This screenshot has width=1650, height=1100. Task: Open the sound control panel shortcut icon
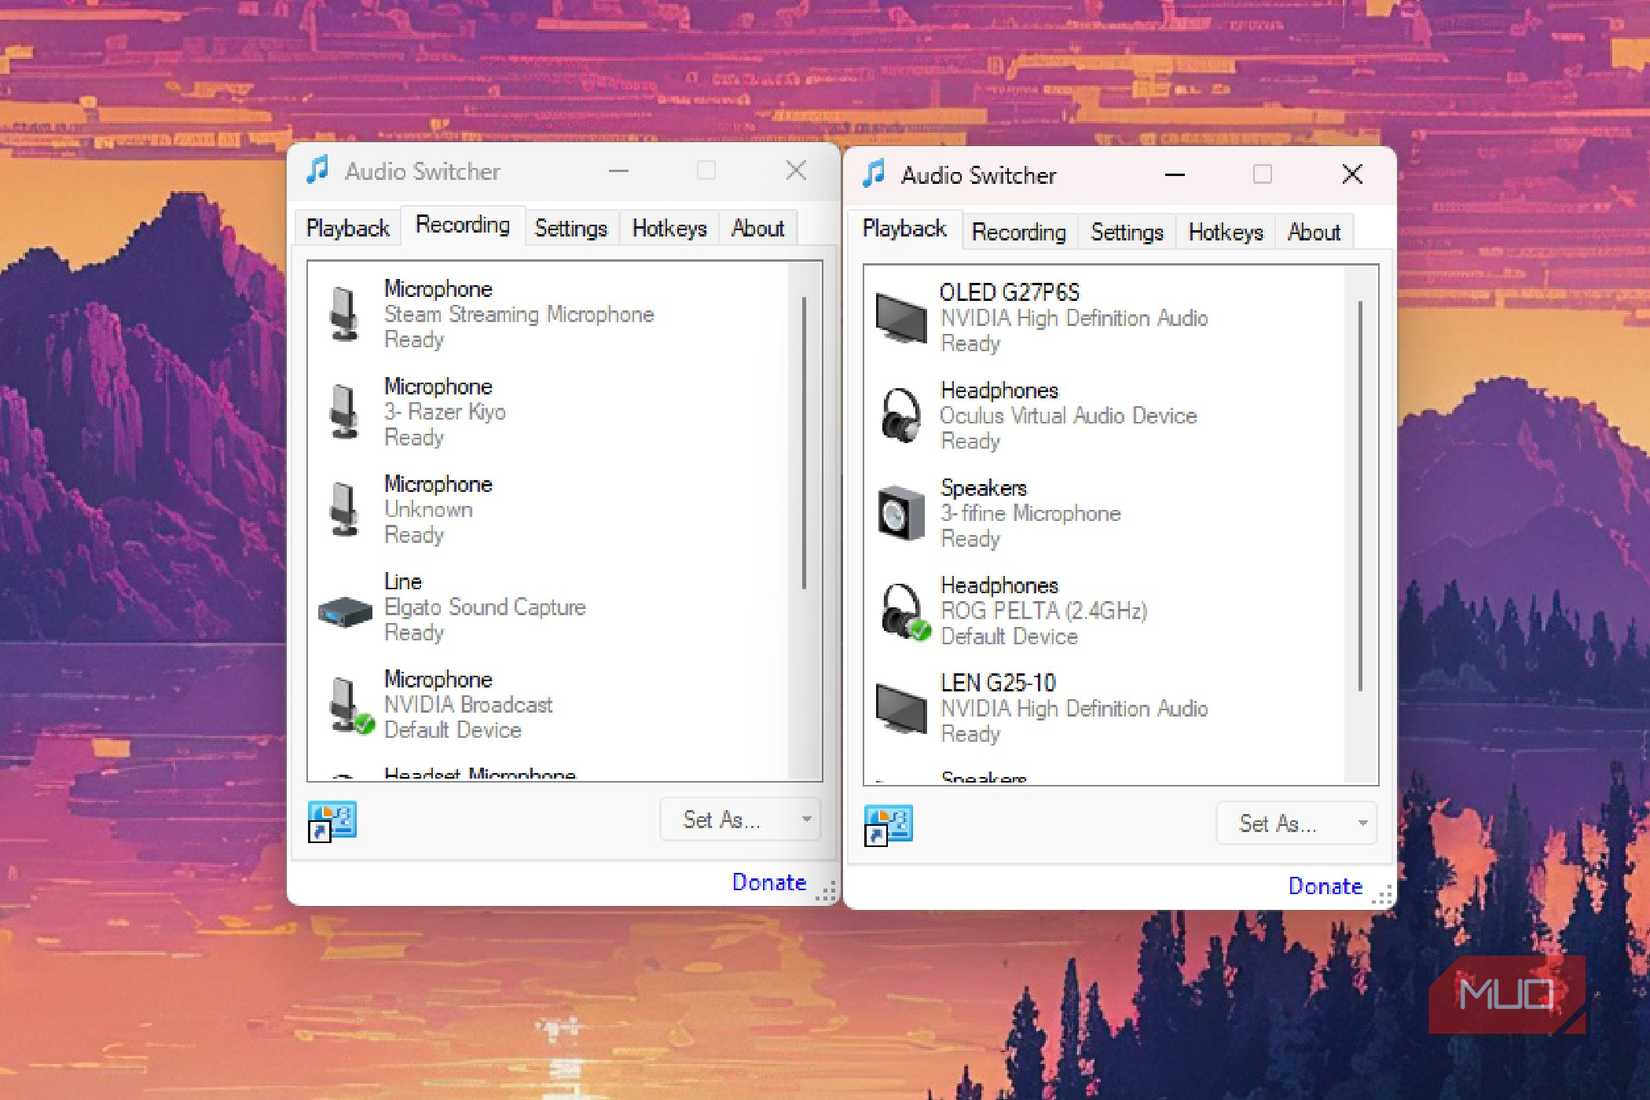tap(332, 819)
